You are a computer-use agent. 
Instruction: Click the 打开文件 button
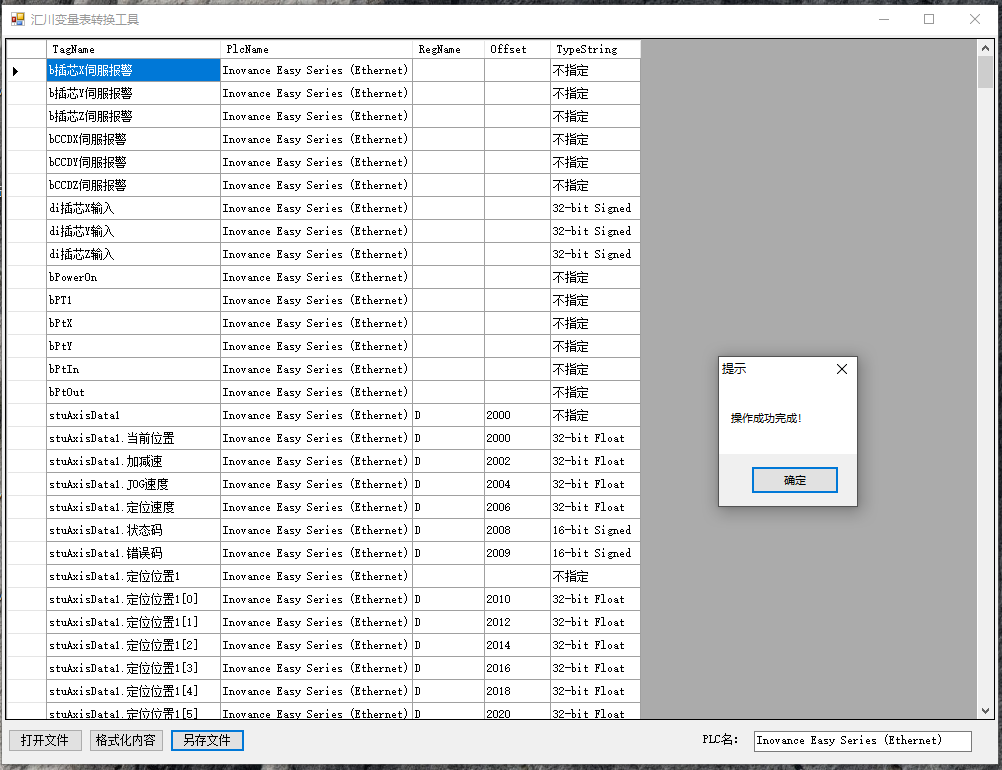click(x=45, y=740)
